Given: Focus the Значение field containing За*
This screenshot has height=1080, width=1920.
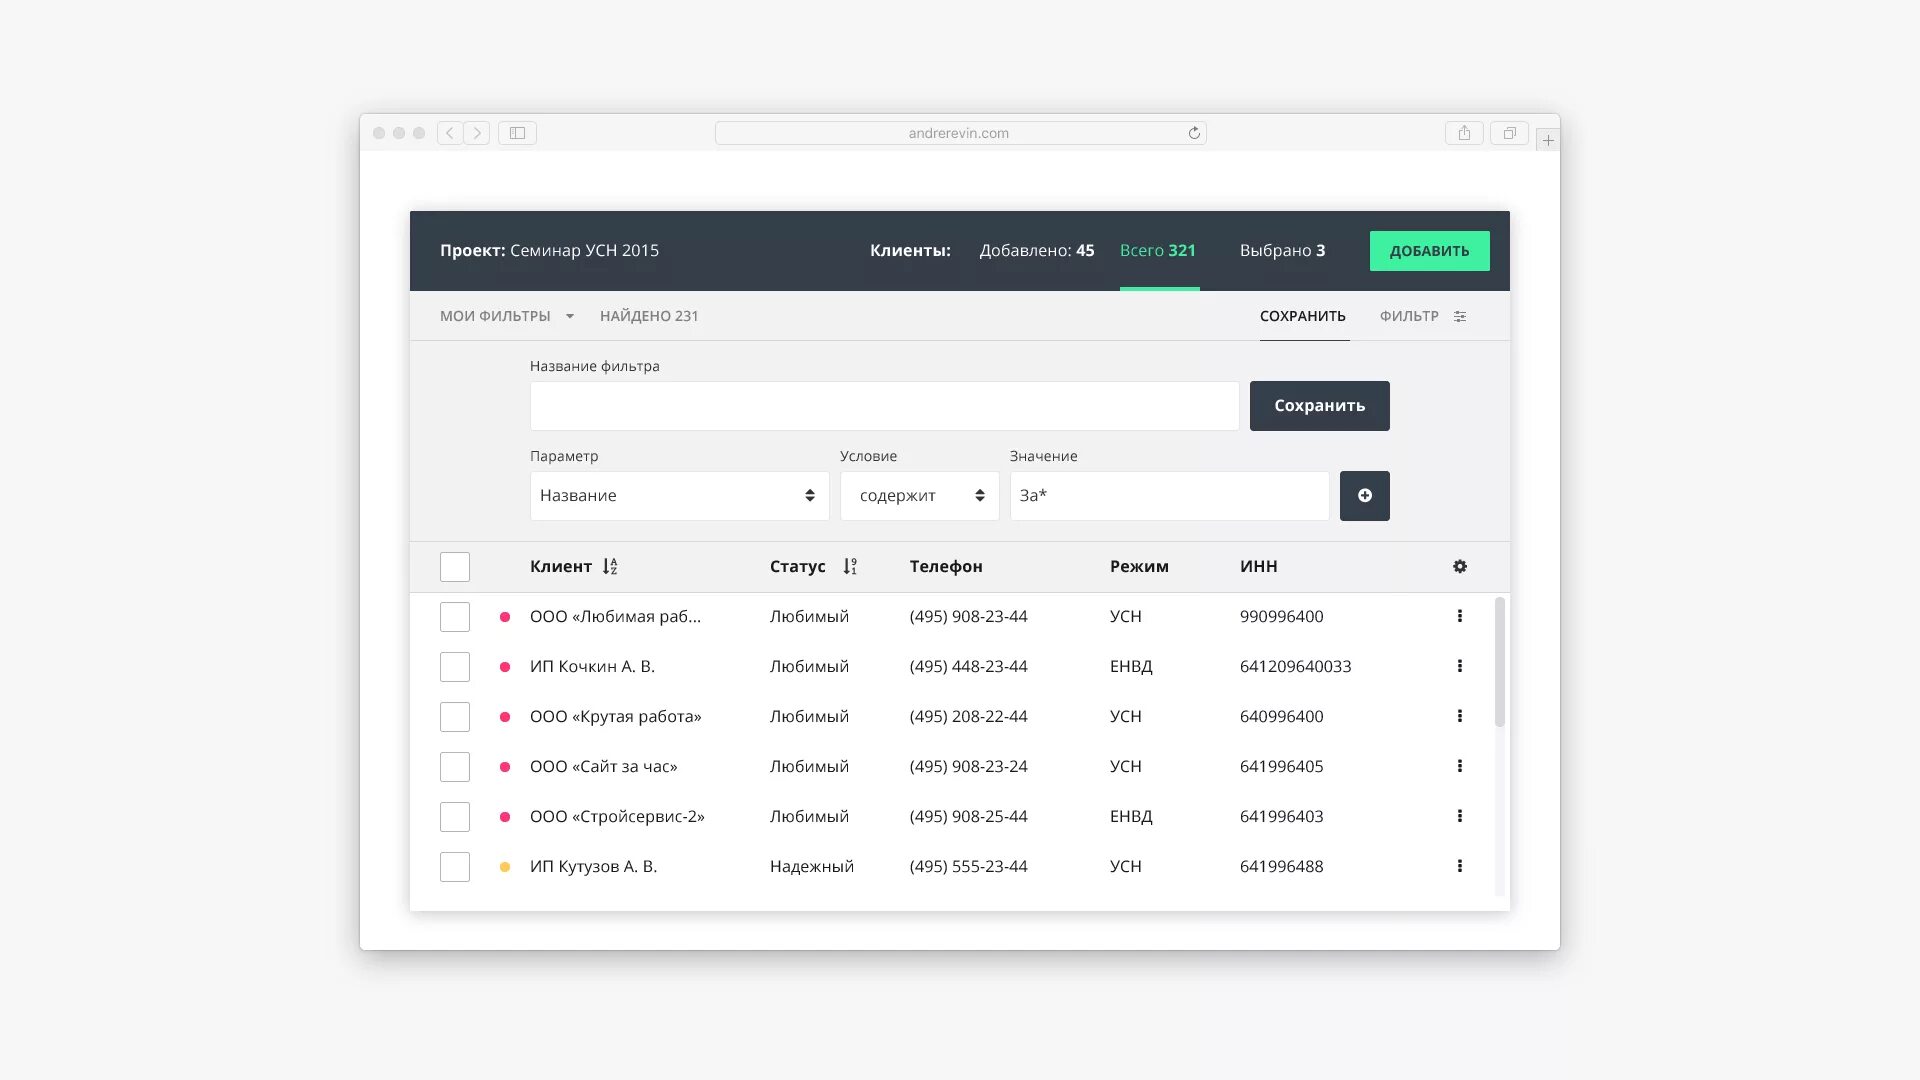Looking at the screenshot, I should pos(1170,496).
